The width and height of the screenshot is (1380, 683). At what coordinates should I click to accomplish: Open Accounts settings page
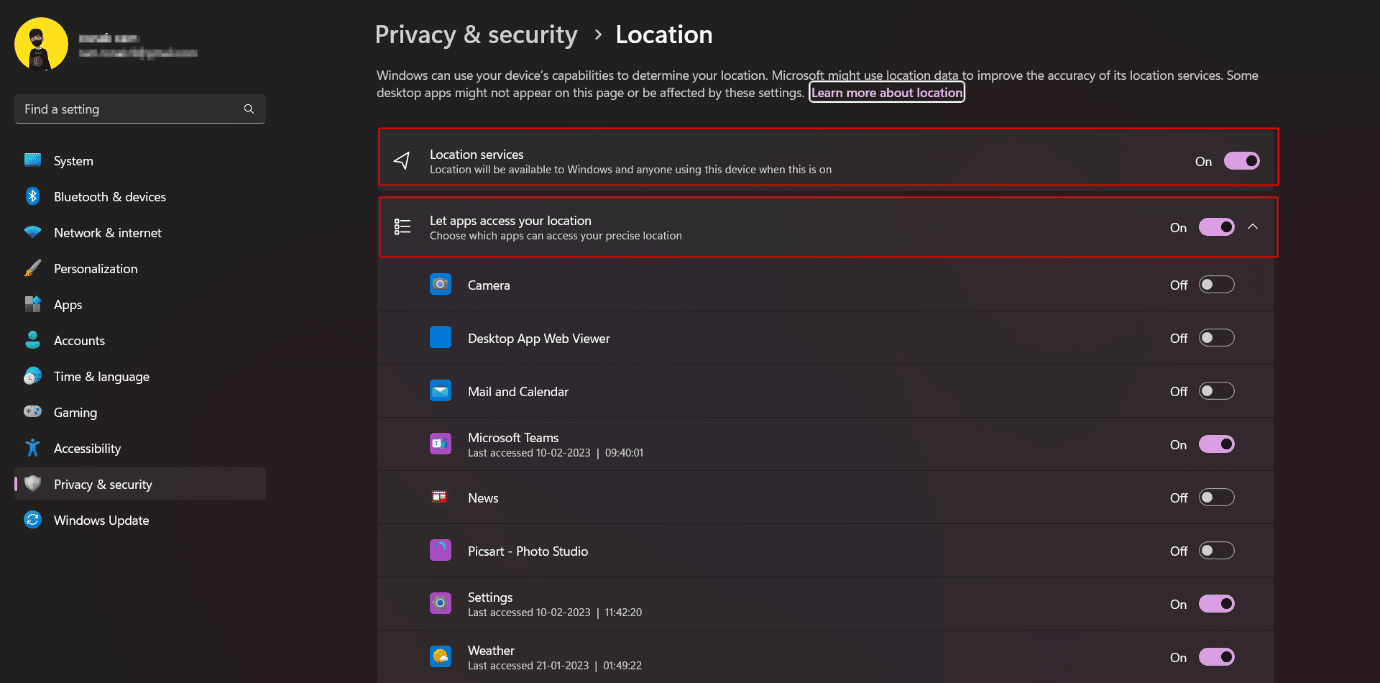tap(140, 340)
